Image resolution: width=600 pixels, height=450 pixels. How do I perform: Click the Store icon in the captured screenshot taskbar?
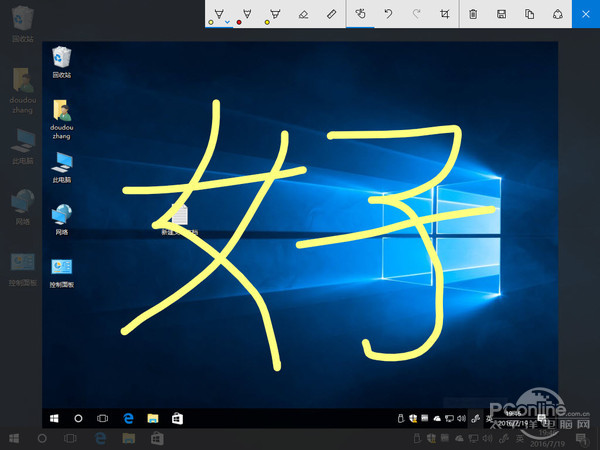(x=177, y=419)
